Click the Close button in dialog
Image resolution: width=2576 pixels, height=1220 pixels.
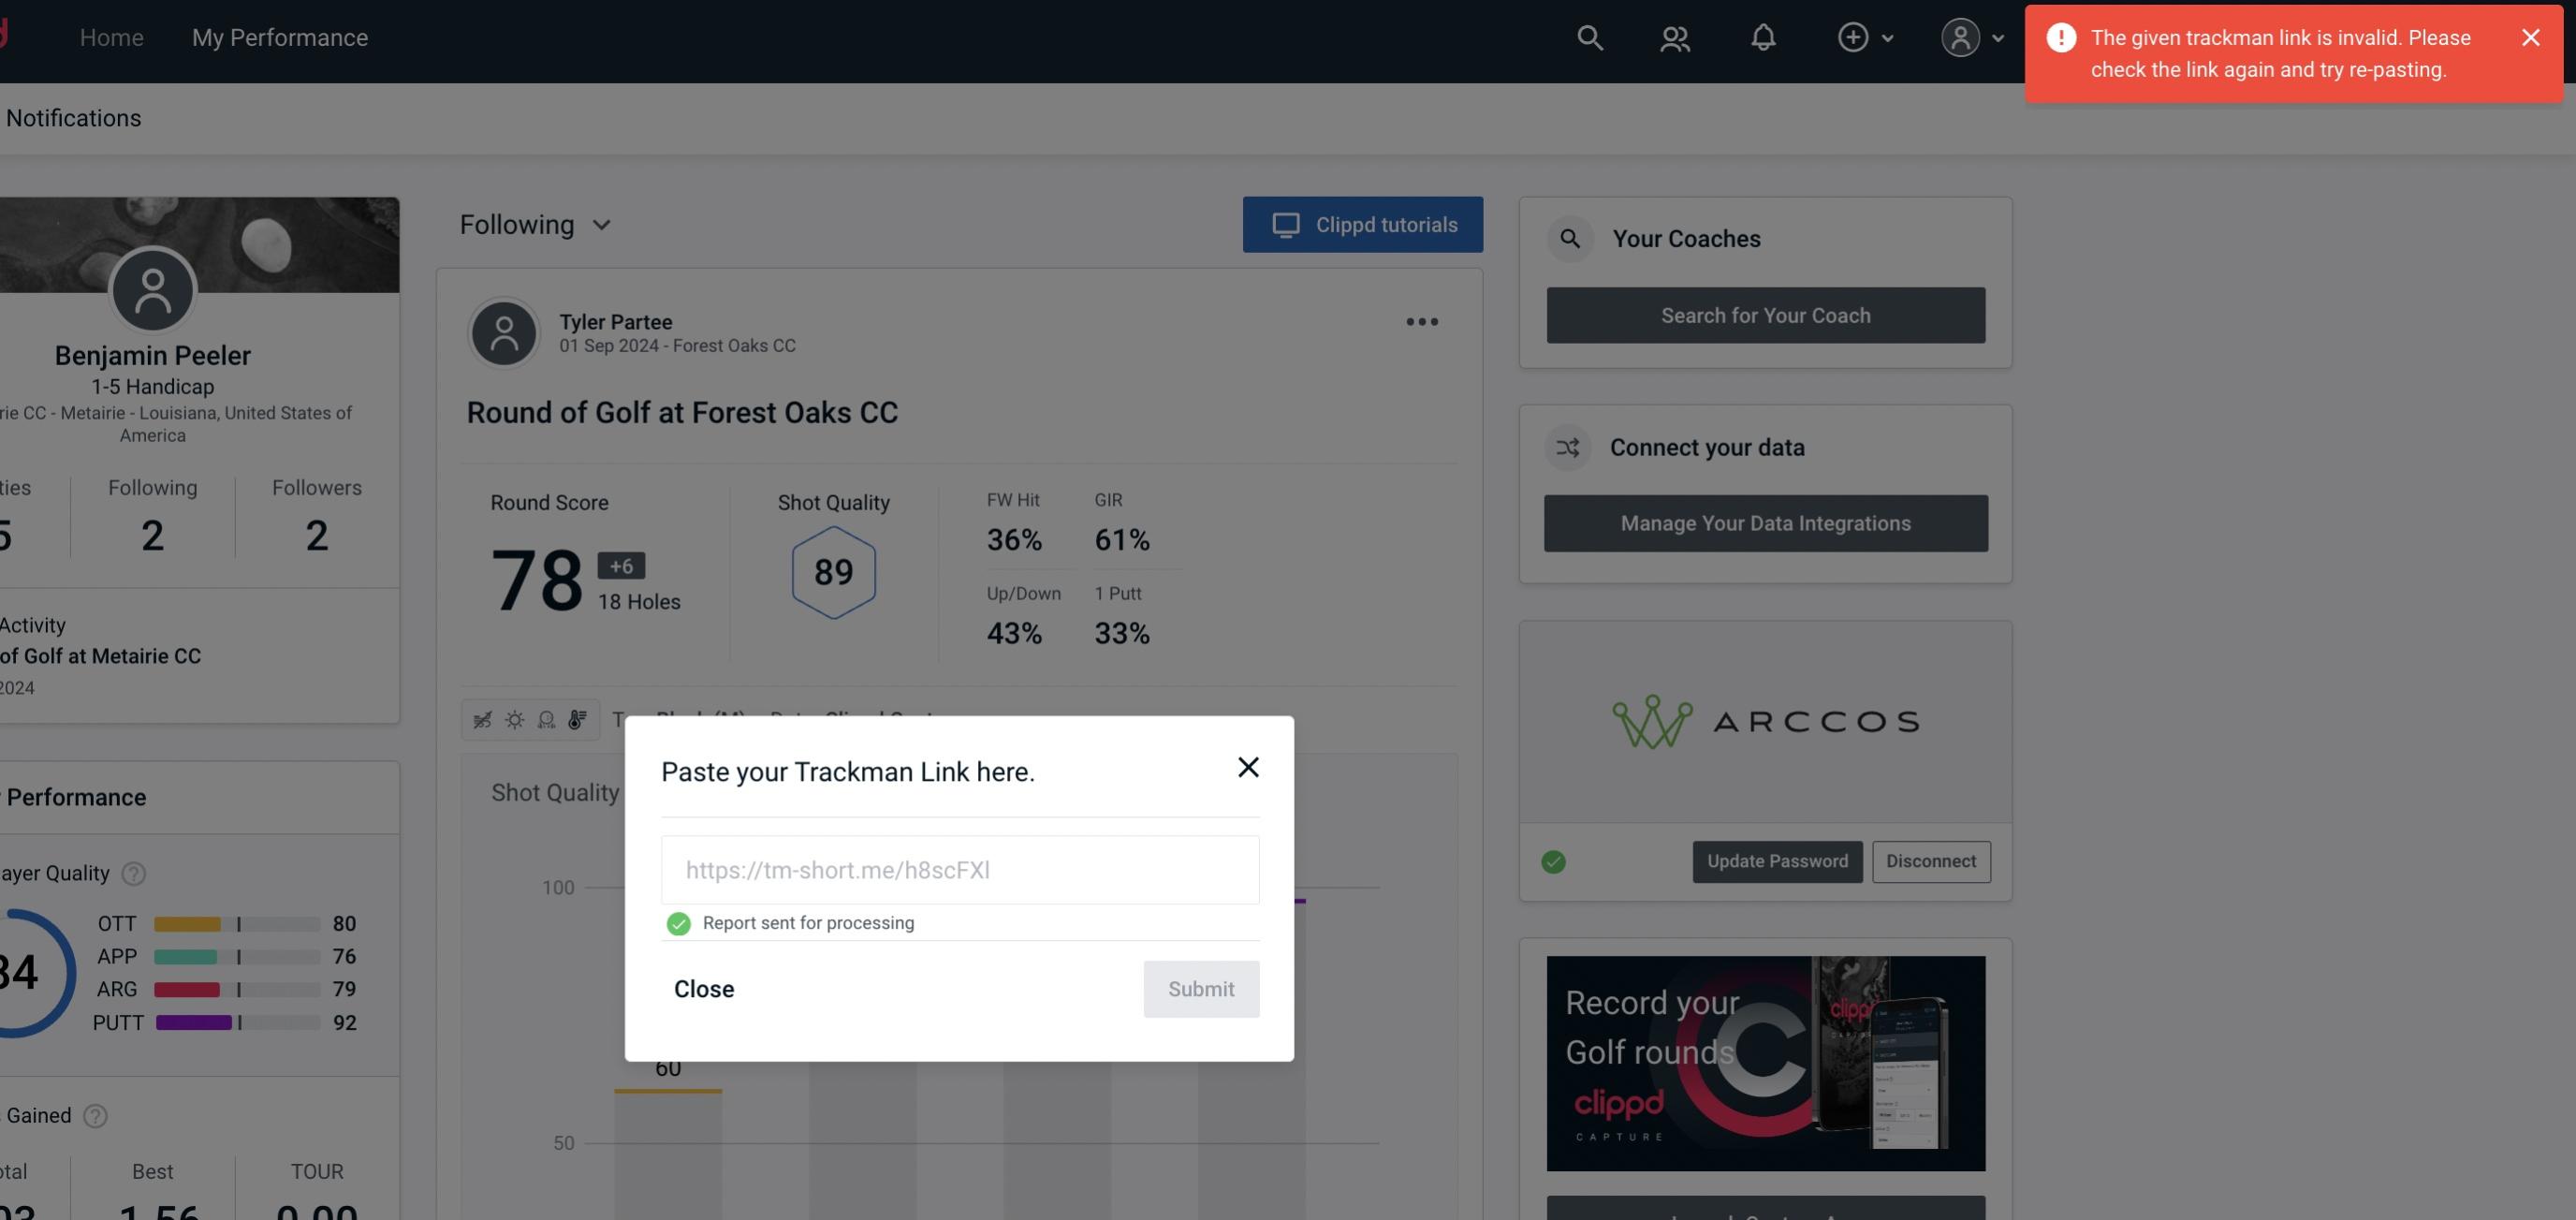pyautogui.click(x=703, y=988)
